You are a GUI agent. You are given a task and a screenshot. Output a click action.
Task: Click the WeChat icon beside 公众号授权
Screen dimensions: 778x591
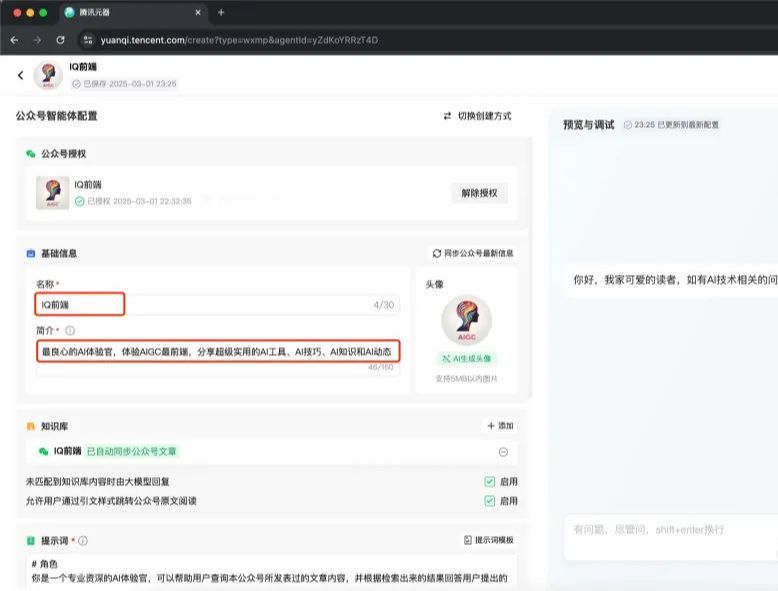coord(31,154)
